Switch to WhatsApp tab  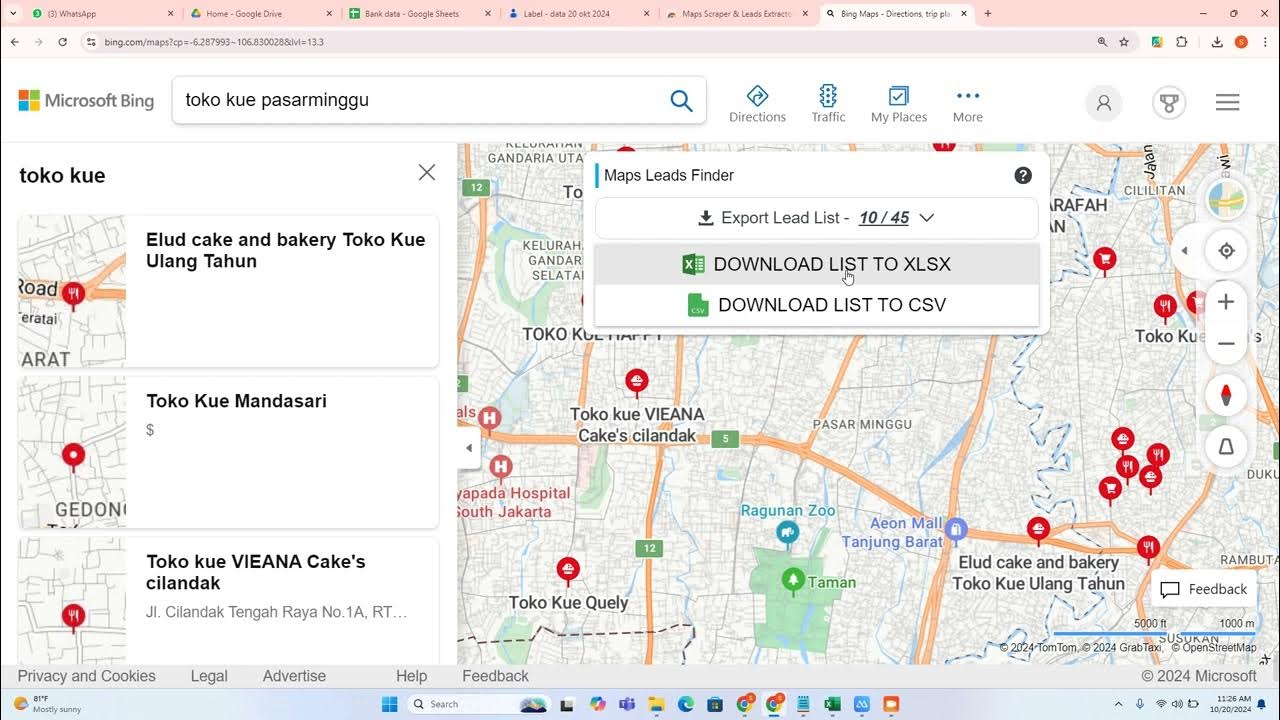tap(100, 14)
